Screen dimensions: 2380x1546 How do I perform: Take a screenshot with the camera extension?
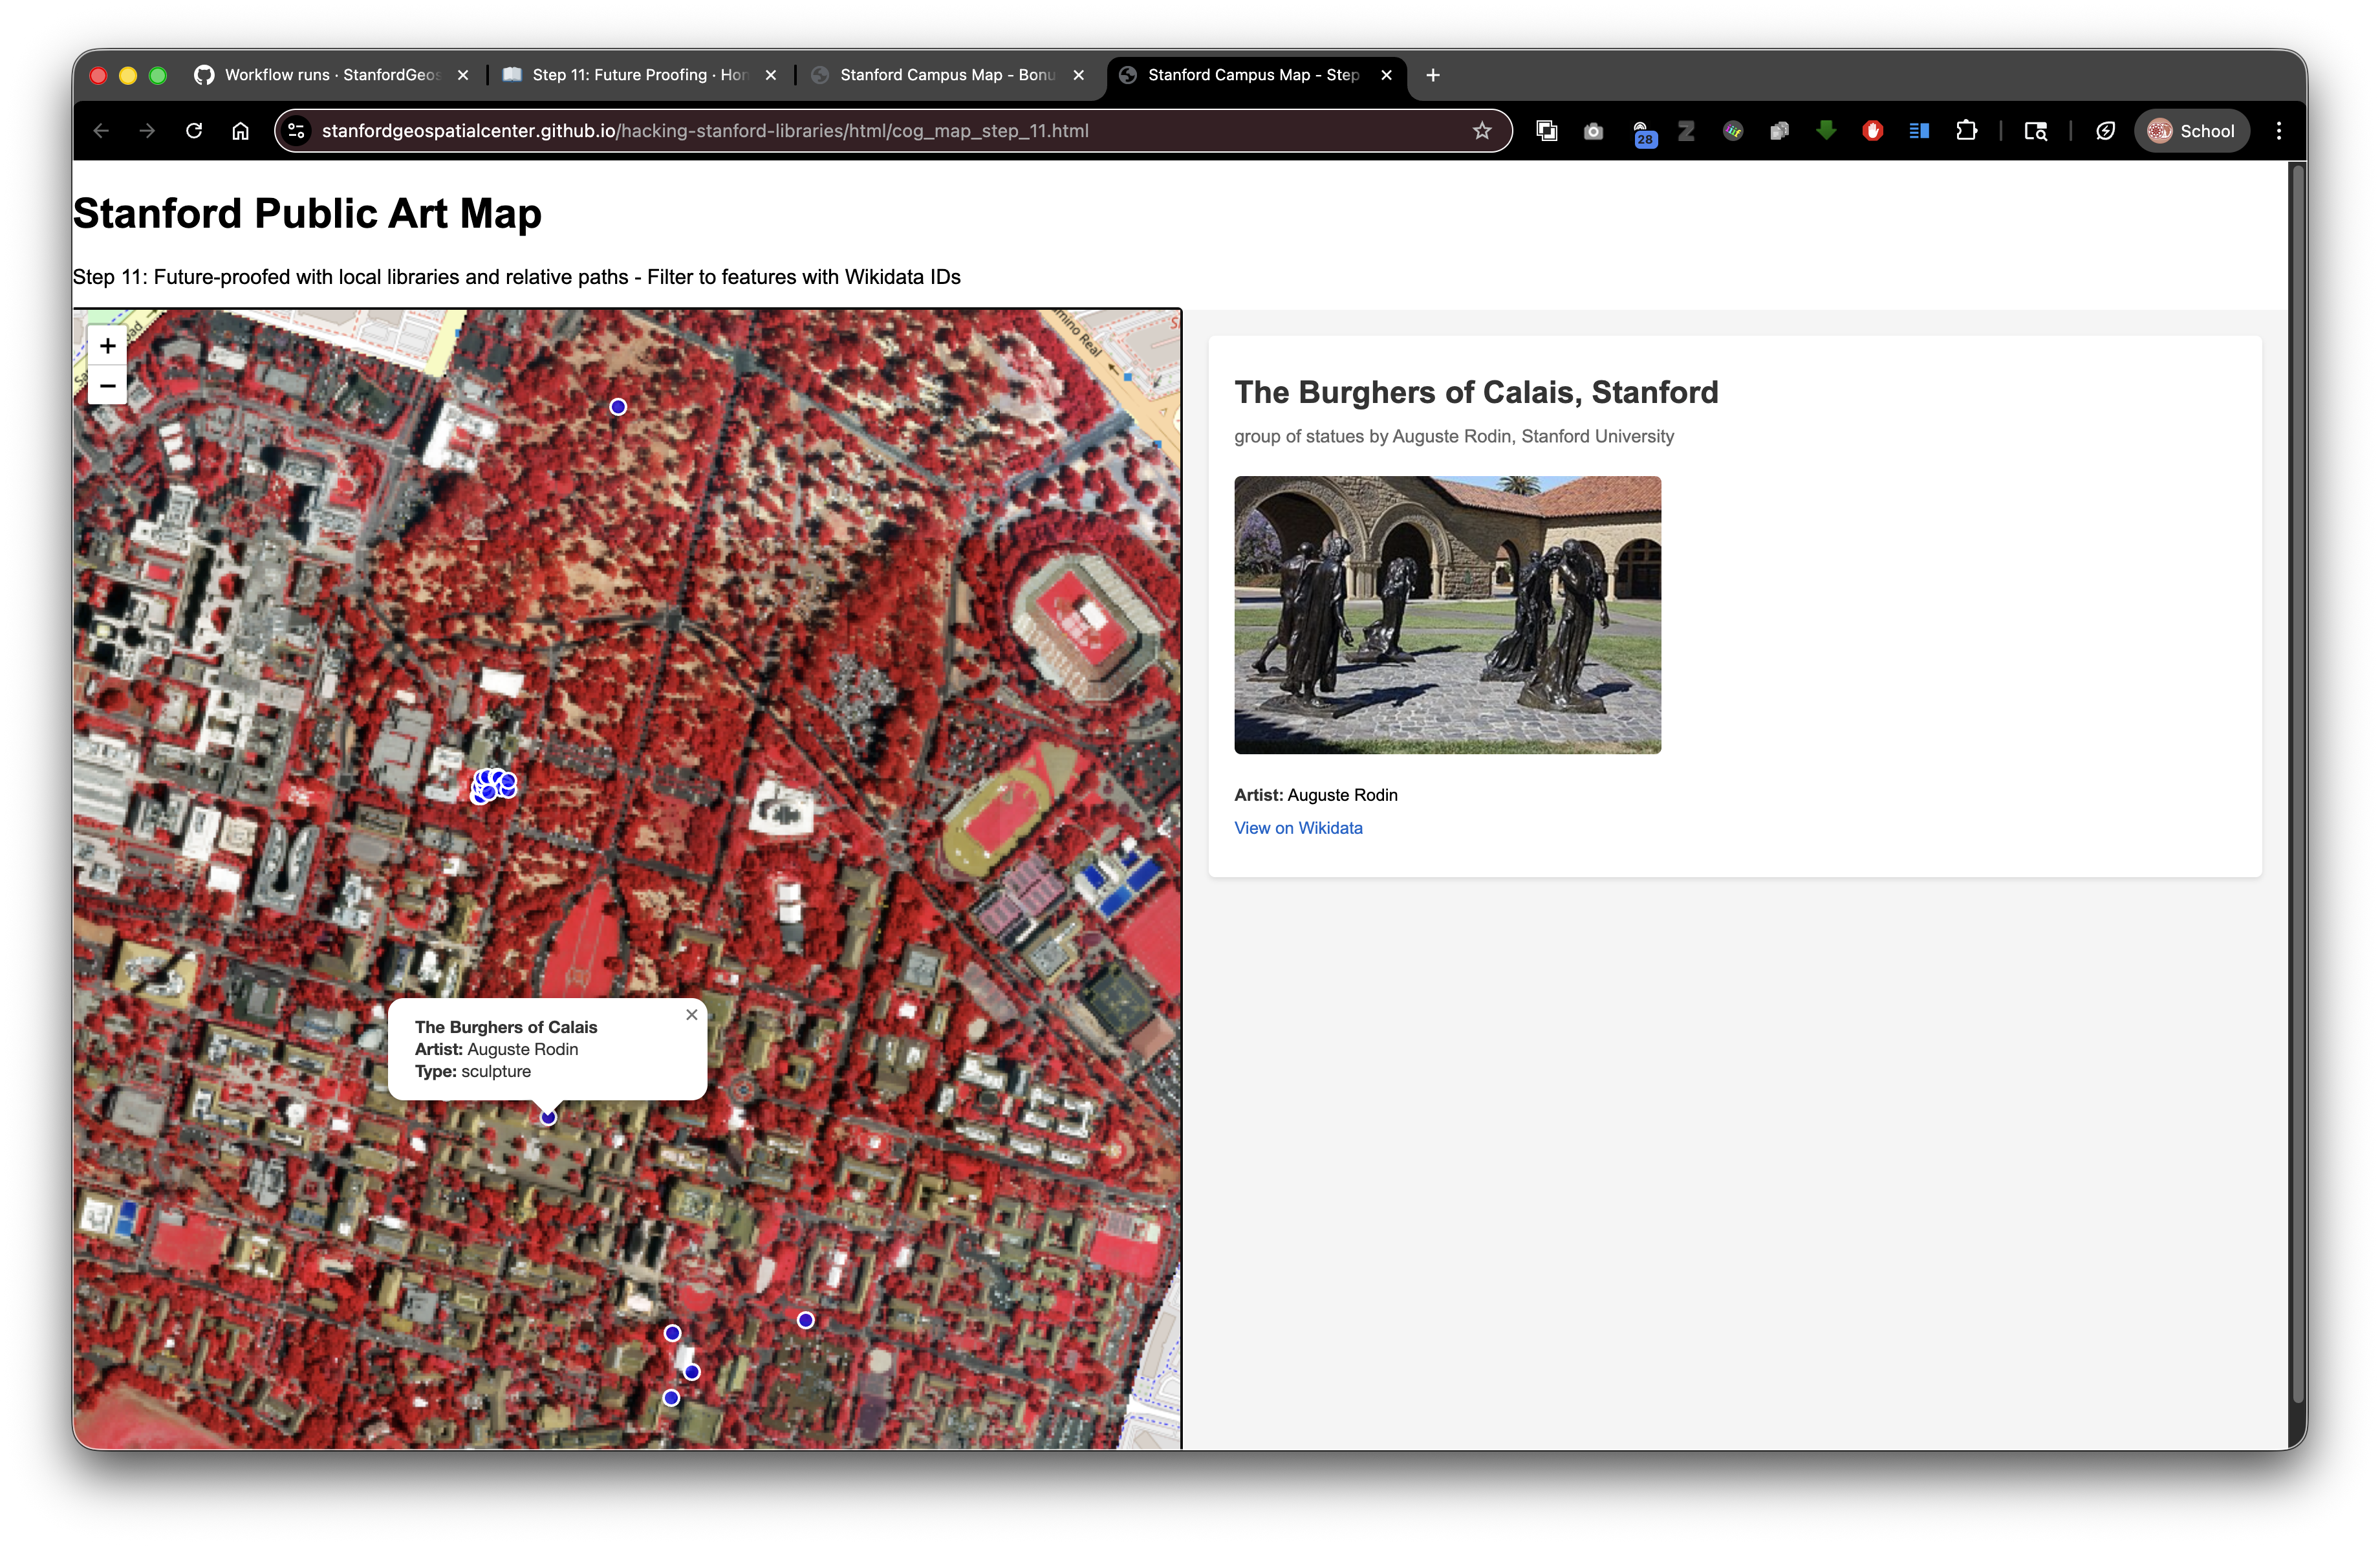[x=1593, y=130]
